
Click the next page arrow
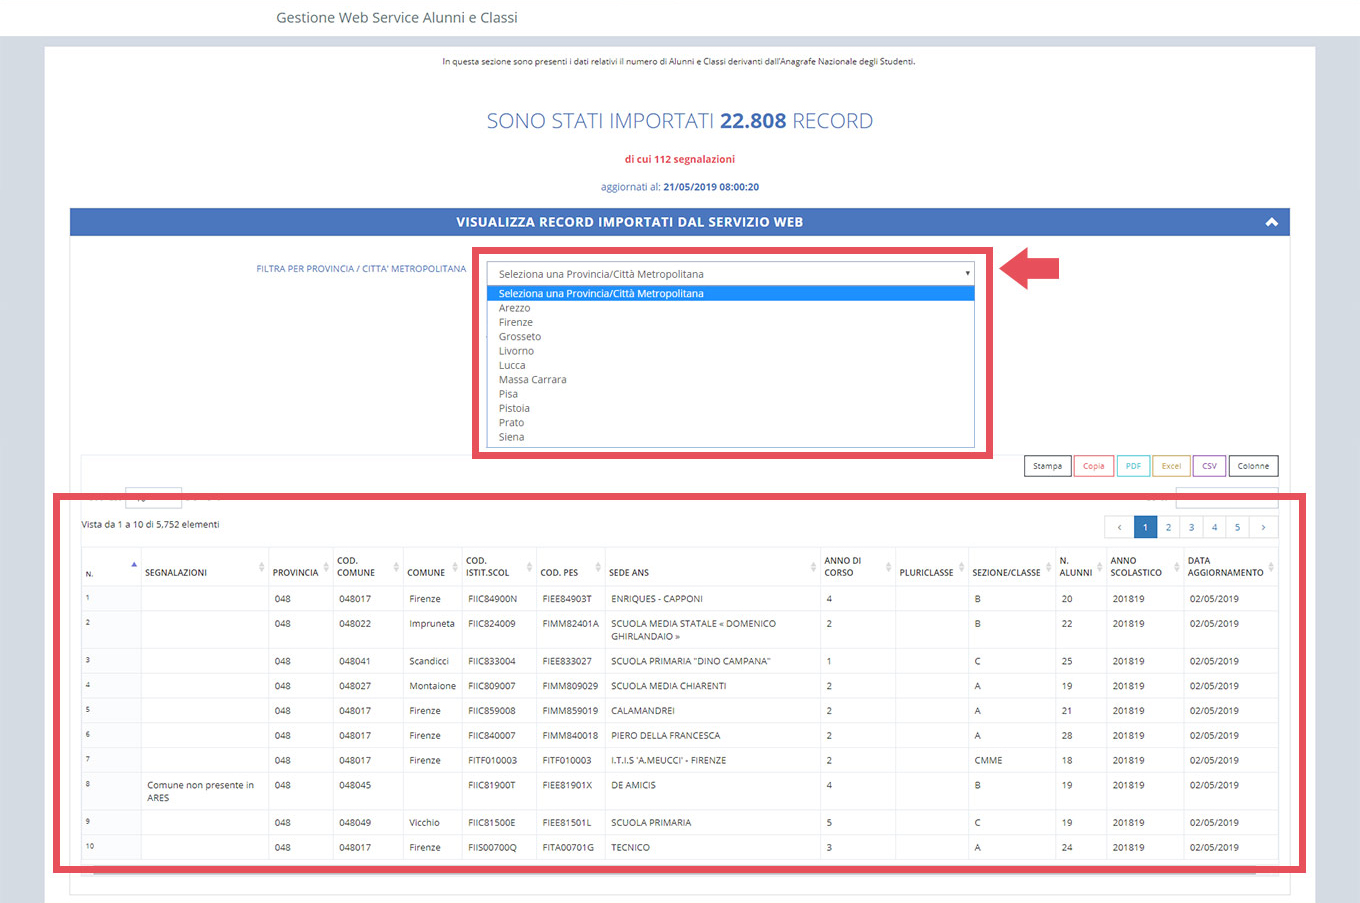pyautogui.click(x=1263, y=527)
